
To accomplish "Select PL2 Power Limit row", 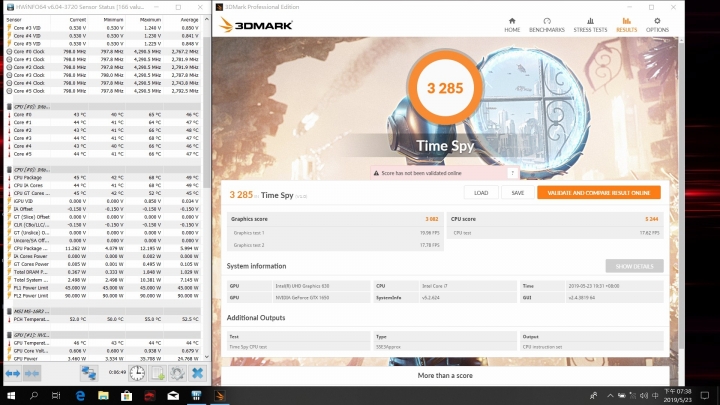I will [102, 295].
